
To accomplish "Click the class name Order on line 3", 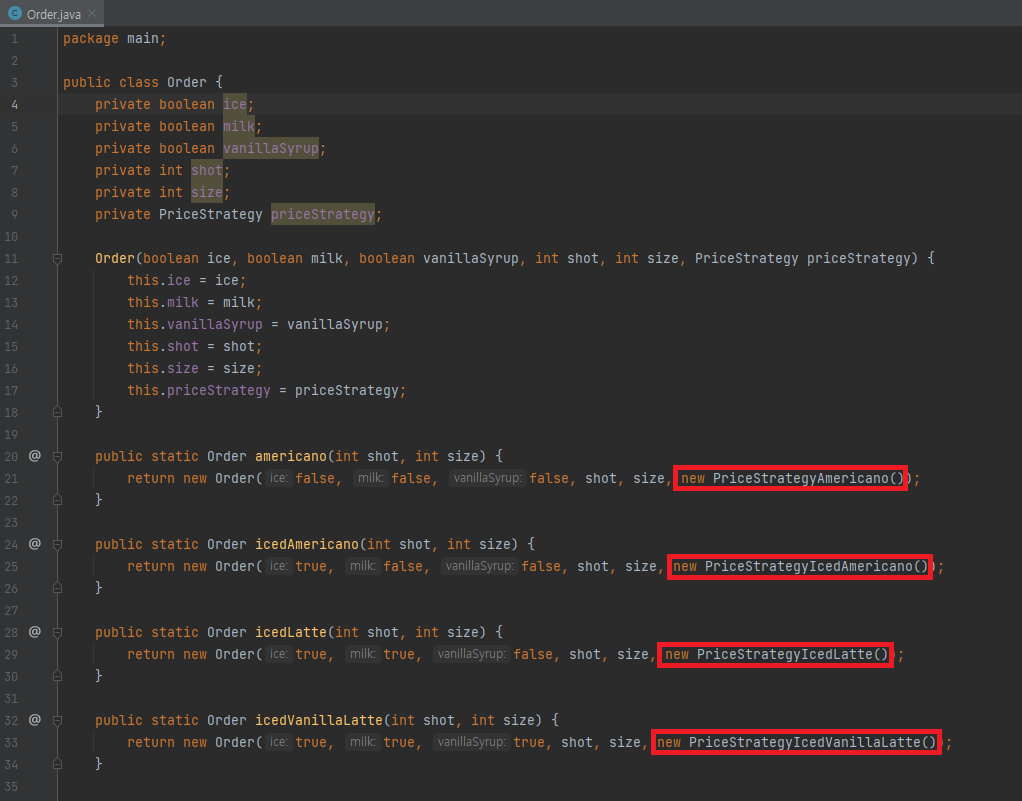I will click(x=186, y=82).
